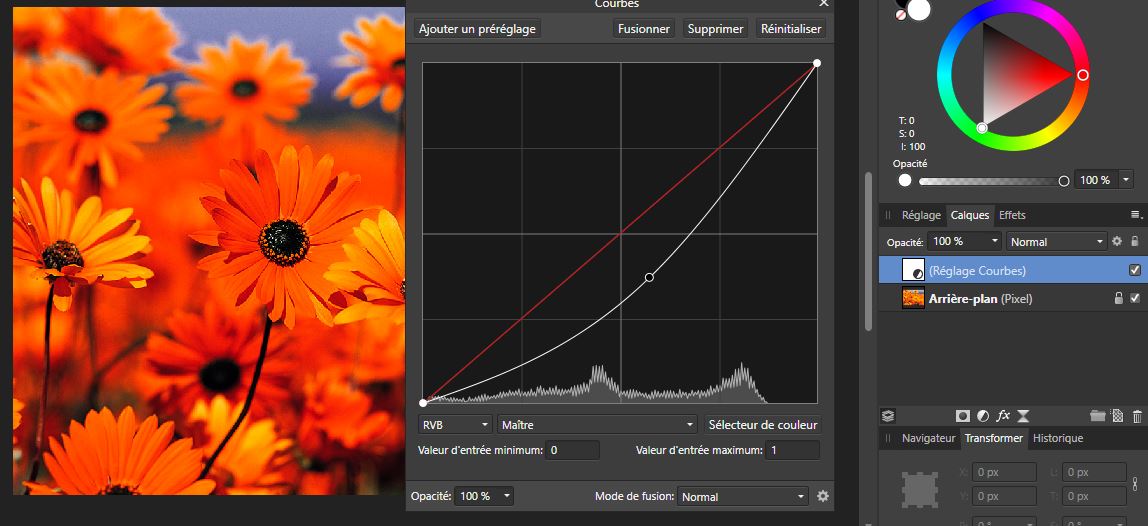Open the Layers panel hamburger menu

[x=1136, y=215]
